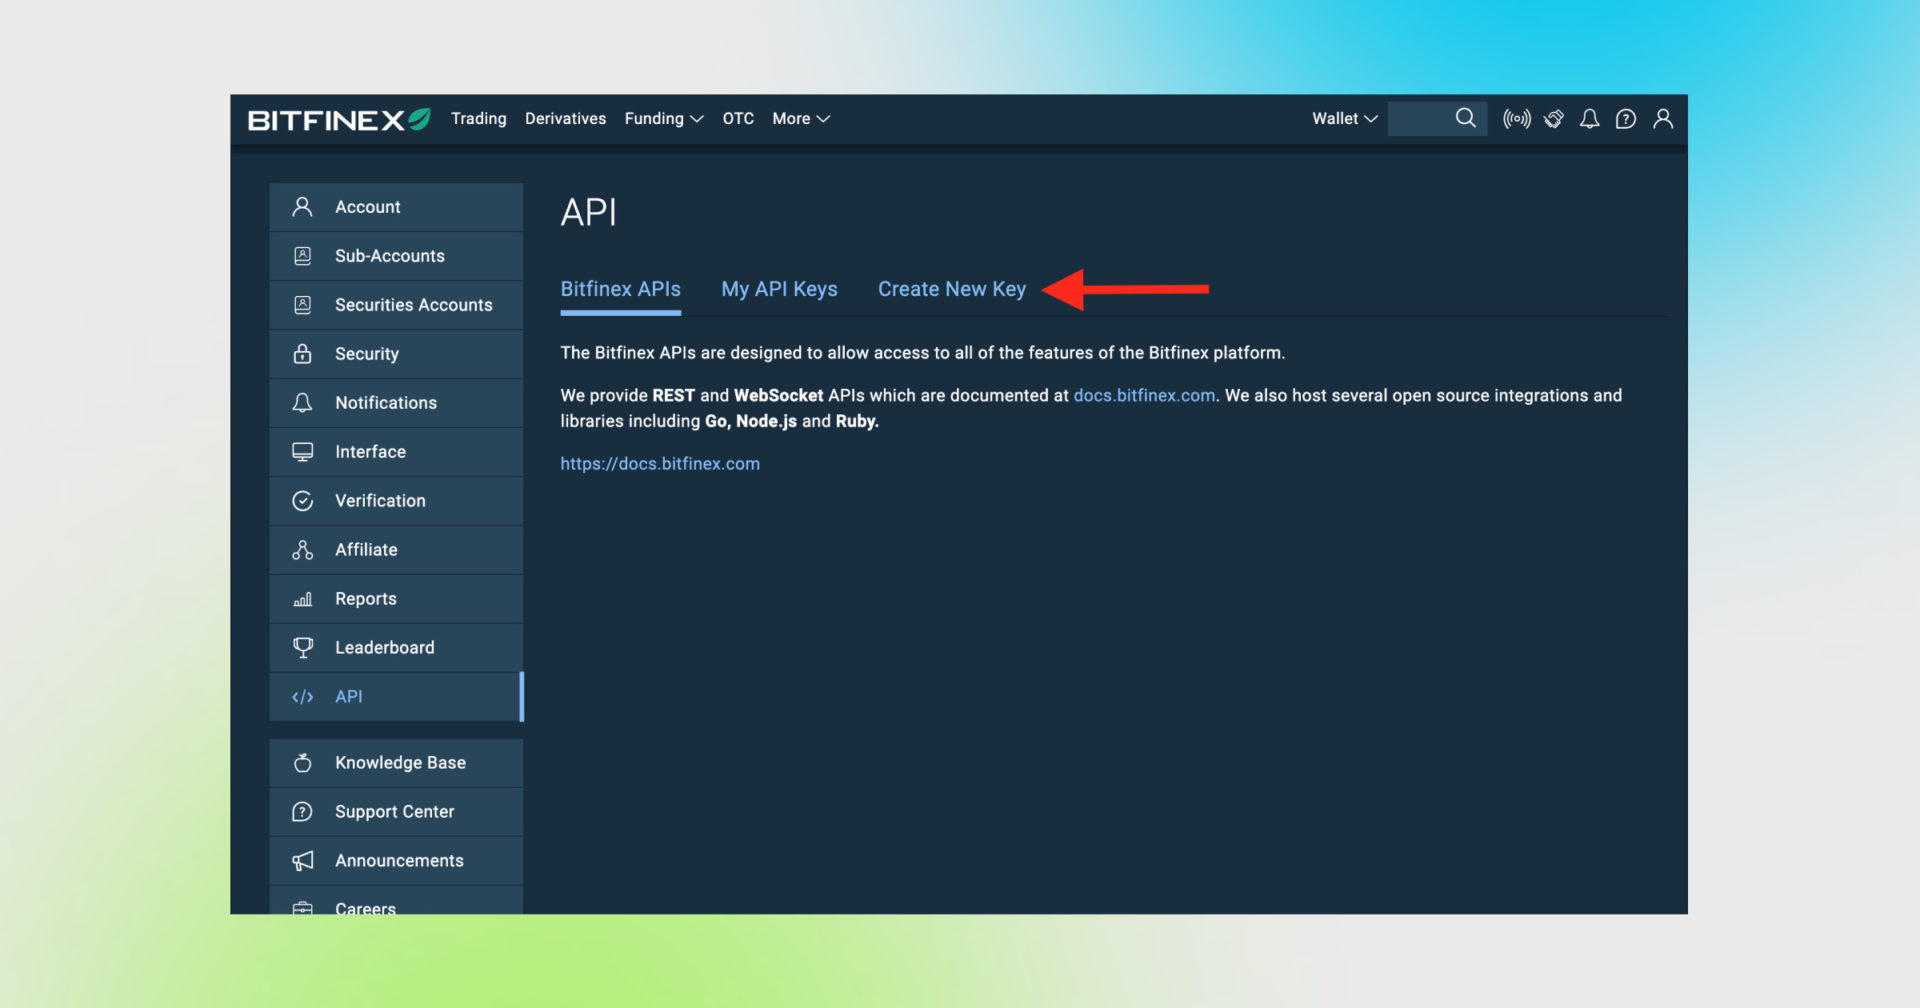Select the Create New Key tab

951,288
